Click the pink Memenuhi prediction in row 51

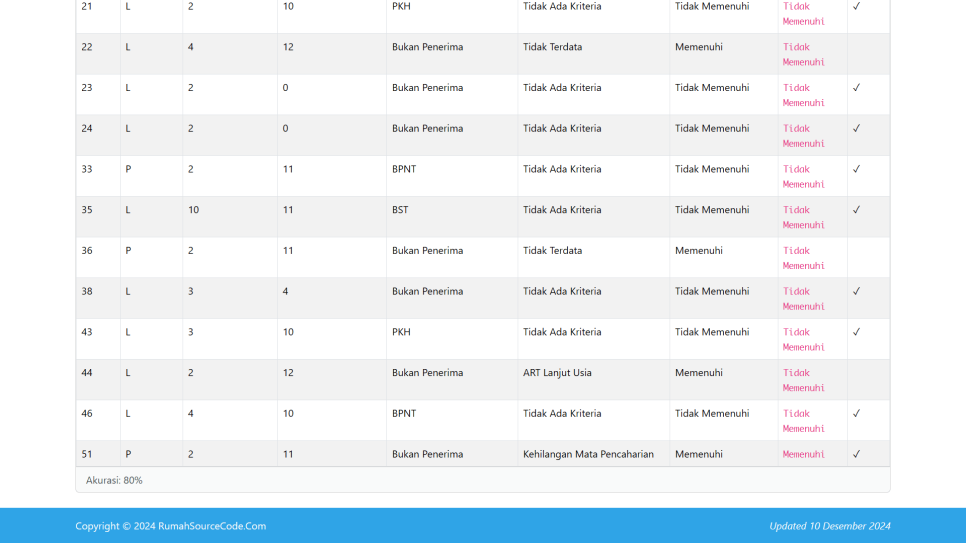(804, 455)
